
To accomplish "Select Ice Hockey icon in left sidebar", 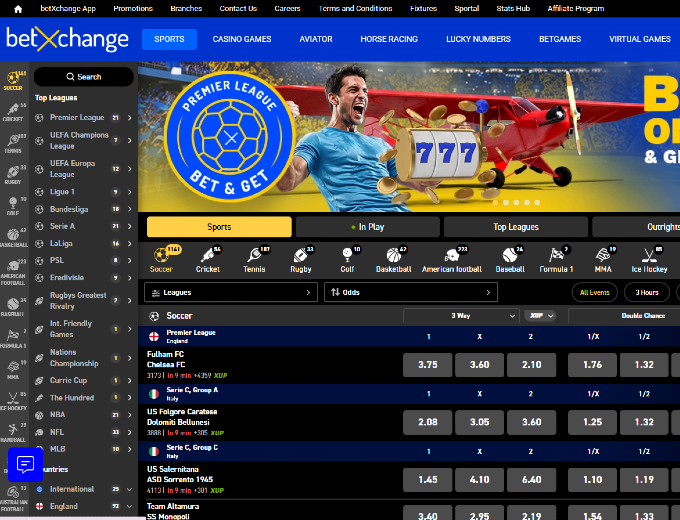I will (13, 401).
